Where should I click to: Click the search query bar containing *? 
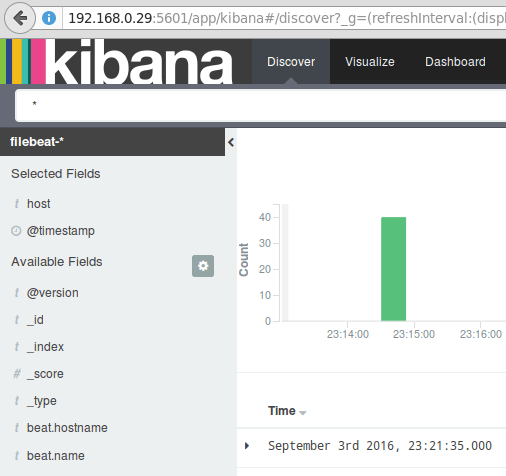pos(261,105)
